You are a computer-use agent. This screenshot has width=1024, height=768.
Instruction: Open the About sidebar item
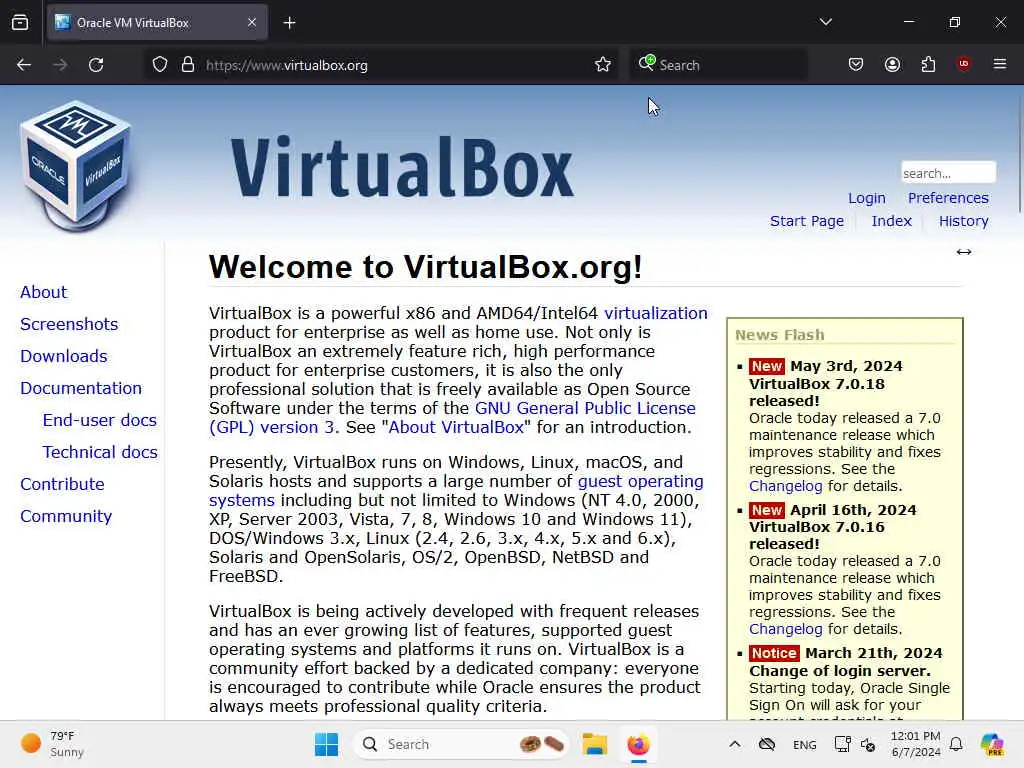[44, 292]
